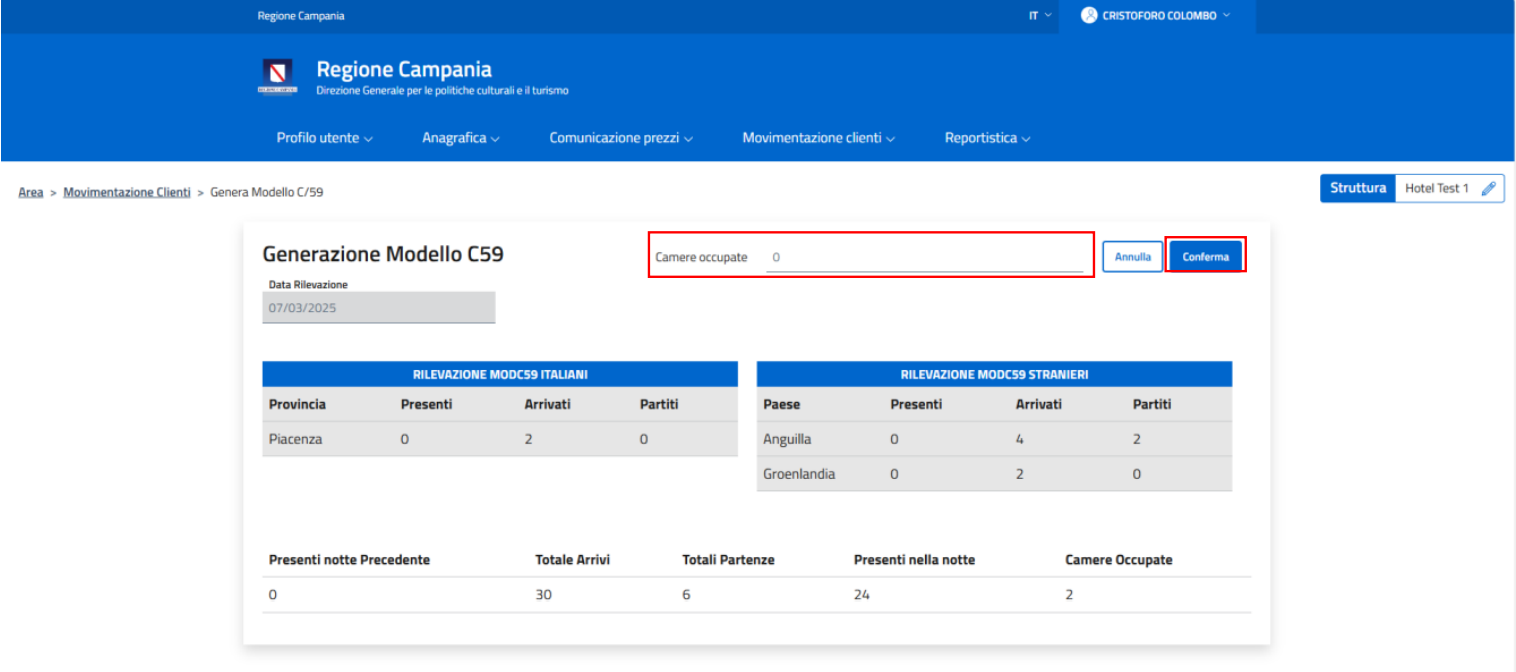The height and width of the screenshot is (672, 1516).
Task: Click the Paese column header
Action: pyautogui.click(x=782, y=404)
